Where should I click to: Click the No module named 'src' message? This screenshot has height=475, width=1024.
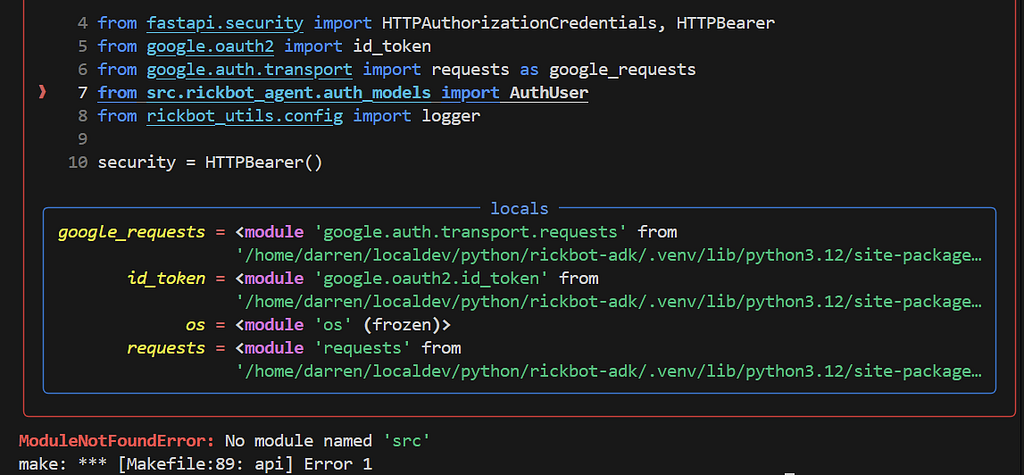click(328, 441)
